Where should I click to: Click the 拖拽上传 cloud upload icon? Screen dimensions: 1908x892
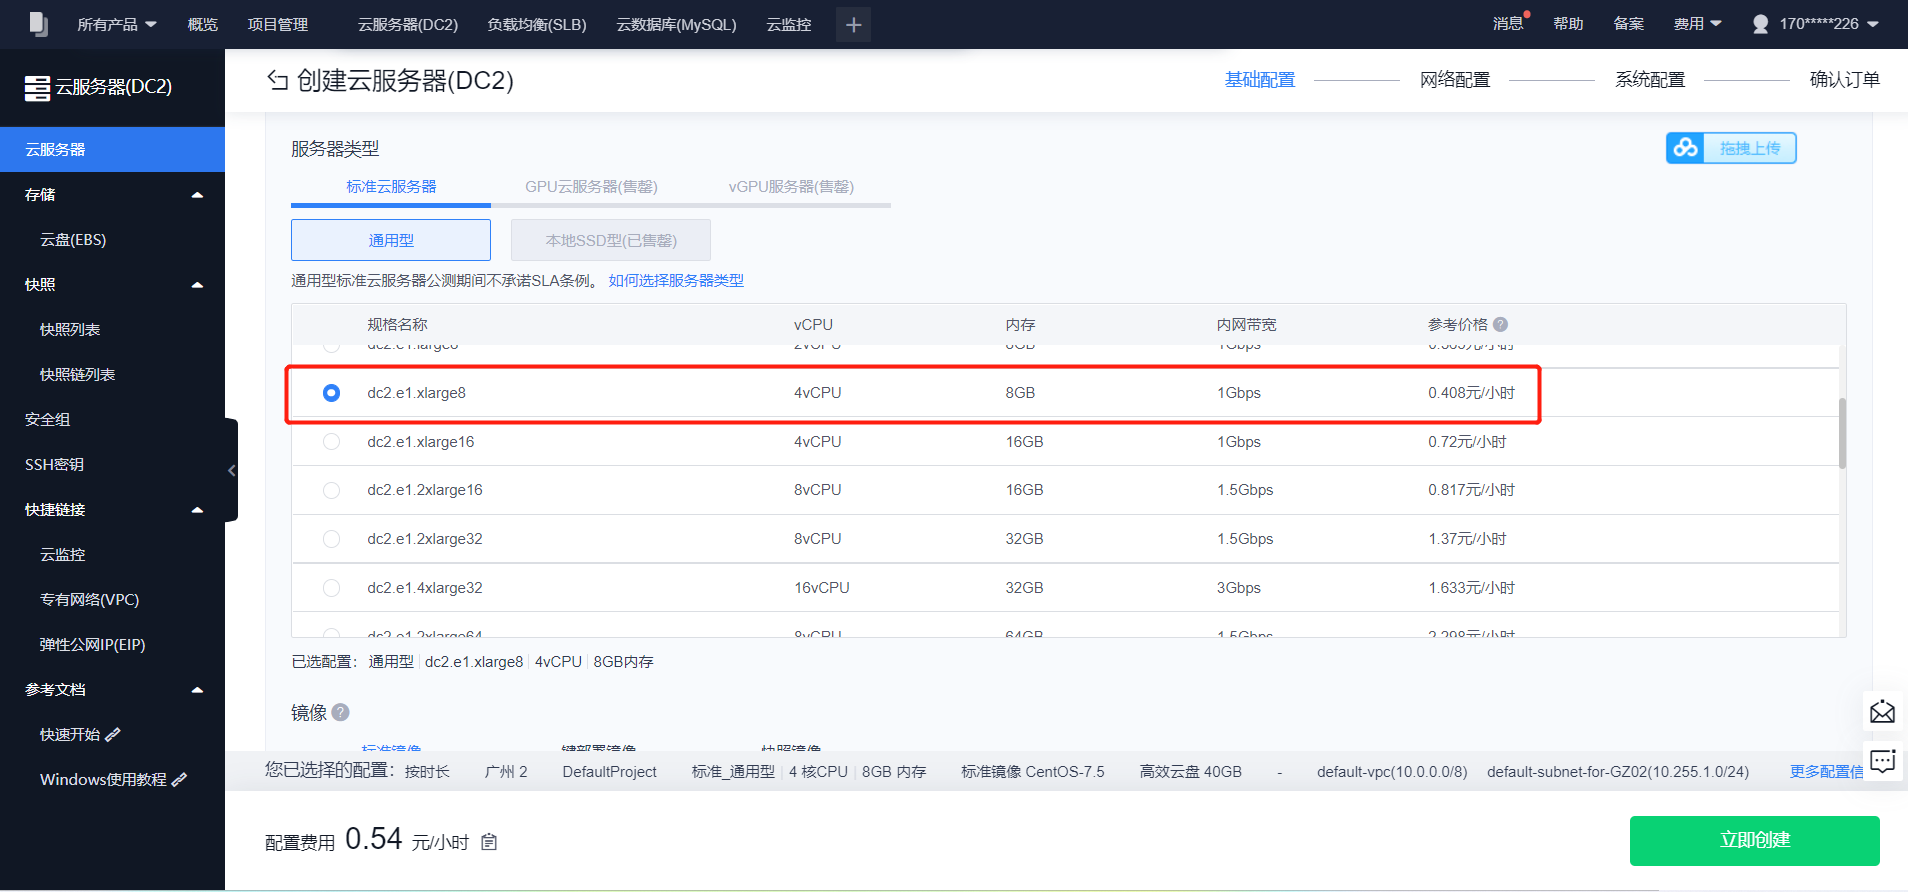(x=1685, y=148)
